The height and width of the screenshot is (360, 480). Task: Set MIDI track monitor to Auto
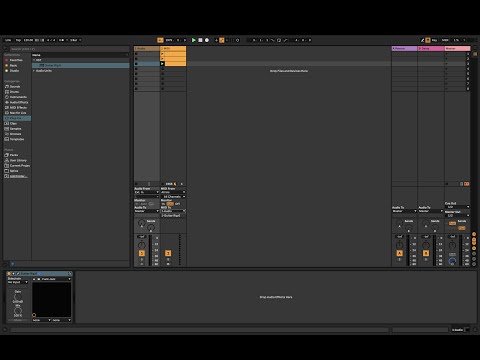click(x=170, y=204)
